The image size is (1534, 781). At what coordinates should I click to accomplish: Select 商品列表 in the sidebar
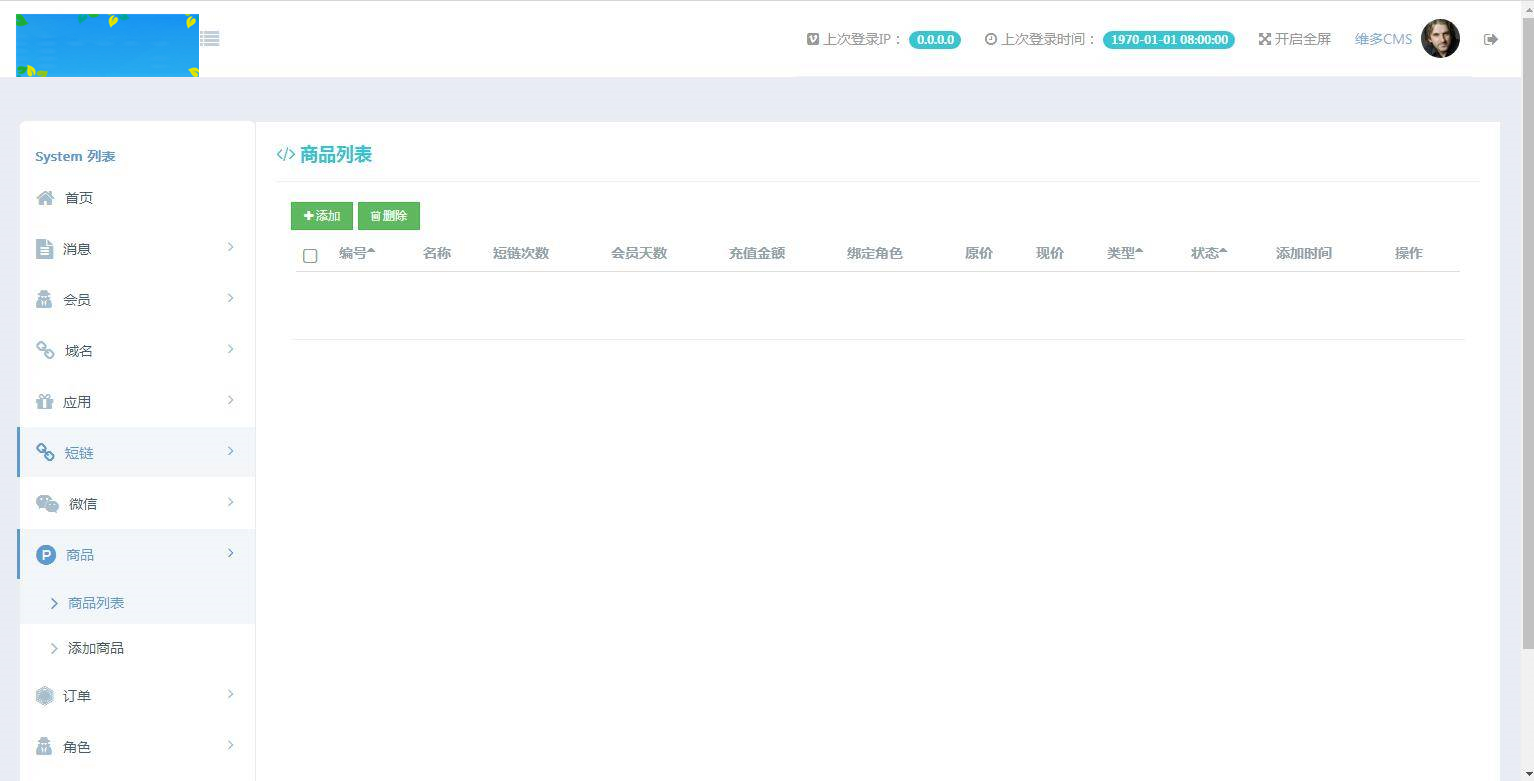click(x=96, y=603)
